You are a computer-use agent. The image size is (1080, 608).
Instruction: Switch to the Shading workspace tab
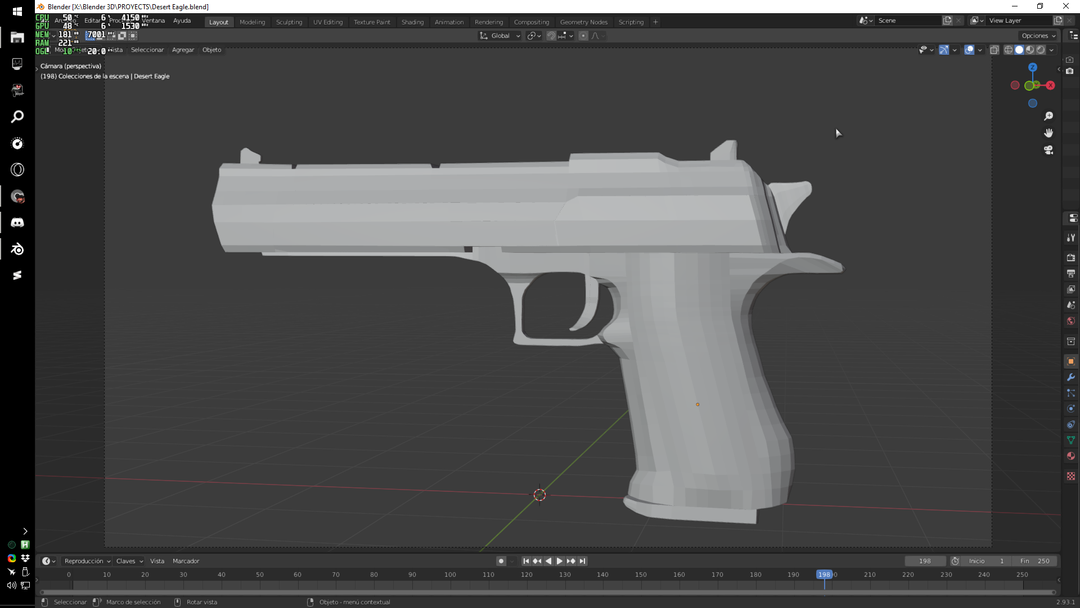point(412,21)
